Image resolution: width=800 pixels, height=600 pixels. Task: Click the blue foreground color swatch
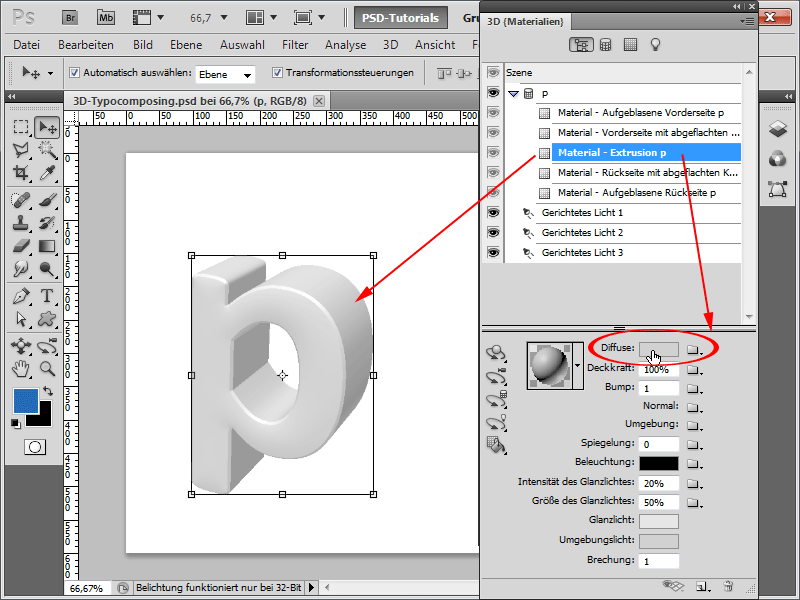[x=26, y=401]
